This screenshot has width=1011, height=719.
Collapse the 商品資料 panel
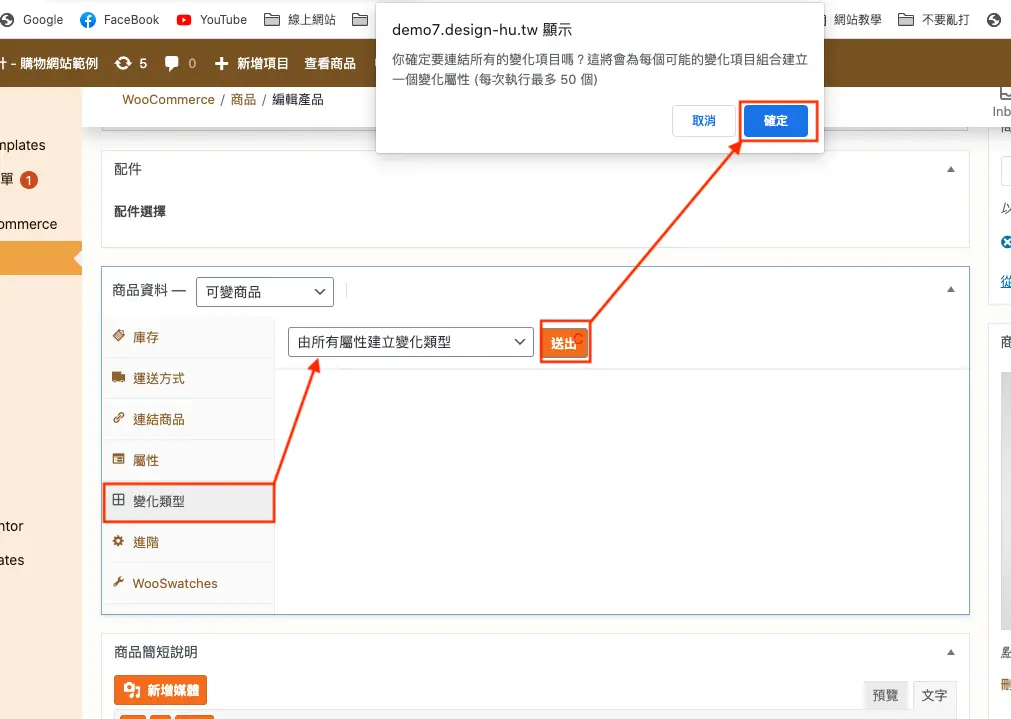tap(950, 290)
